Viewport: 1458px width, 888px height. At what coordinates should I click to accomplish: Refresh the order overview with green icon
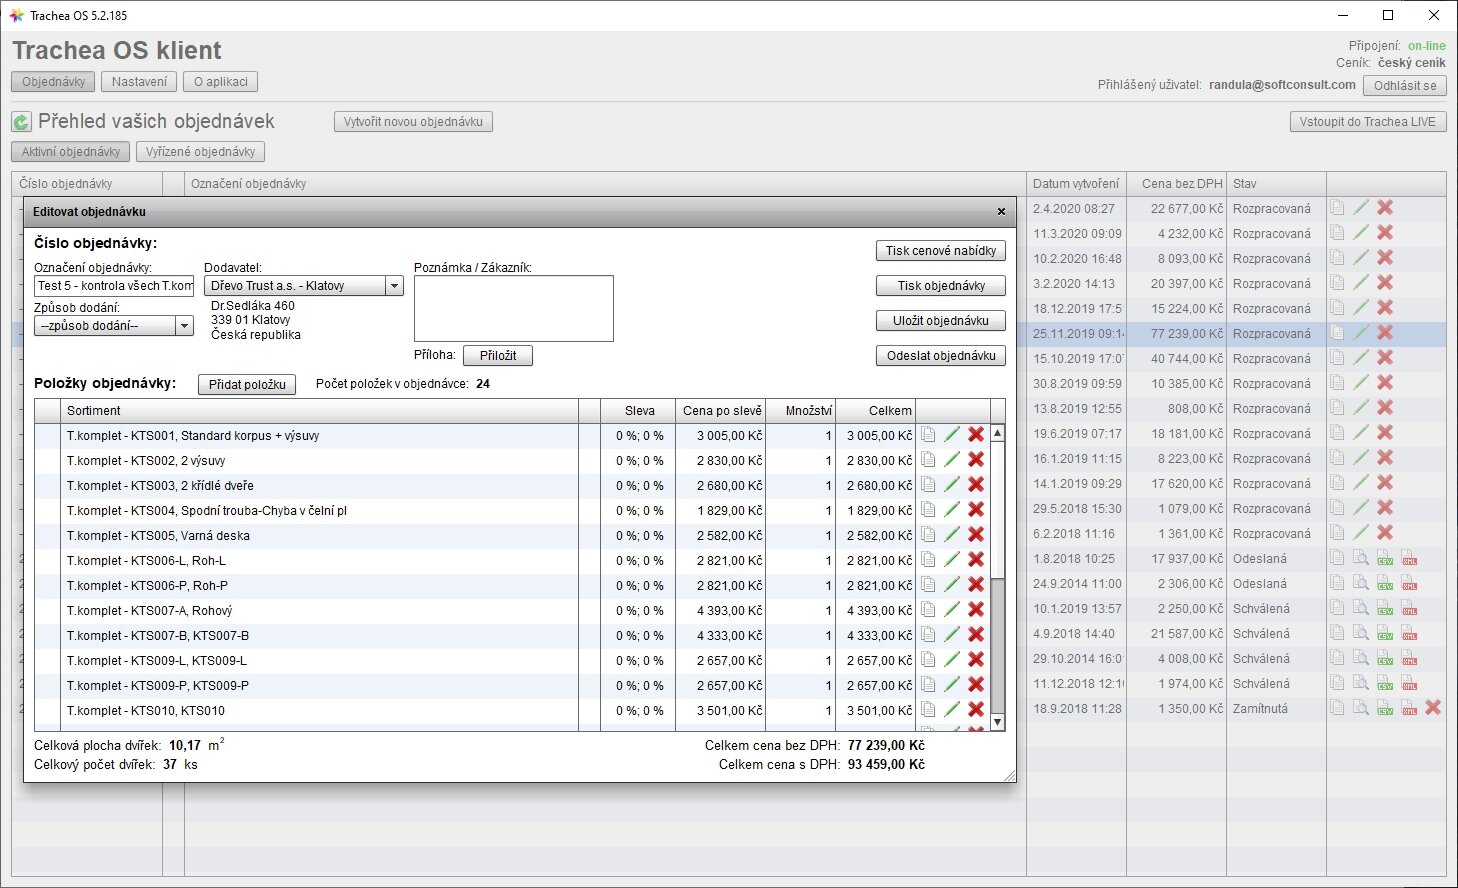click(x=22, y=122)
